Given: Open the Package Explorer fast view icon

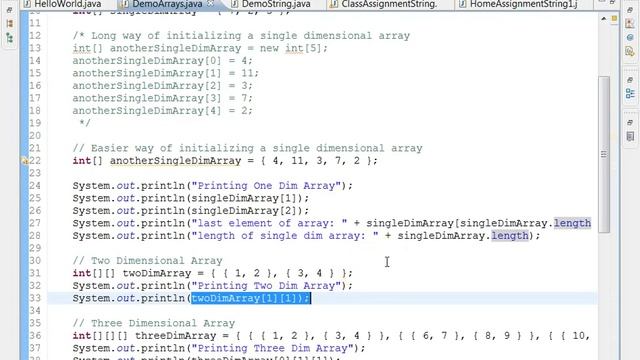Looking at the screenshot, I should (9, 24).
